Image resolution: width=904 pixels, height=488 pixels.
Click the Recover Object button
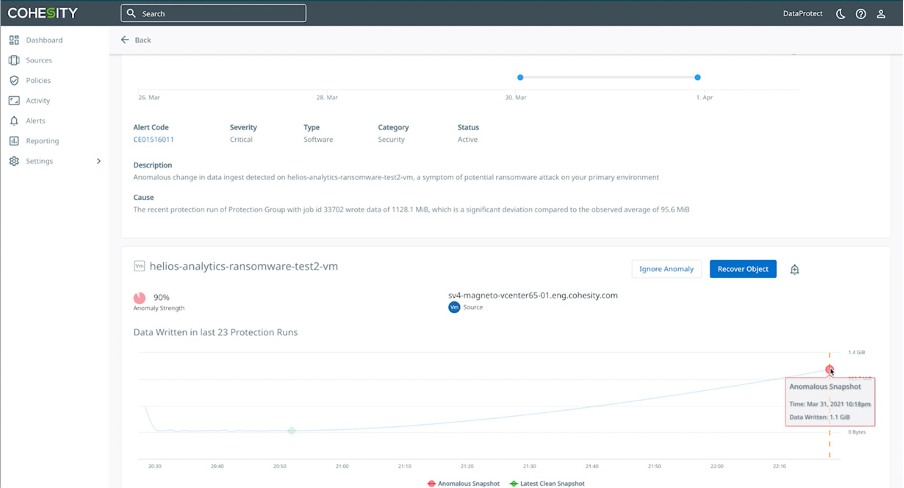(x=743, y=269)
